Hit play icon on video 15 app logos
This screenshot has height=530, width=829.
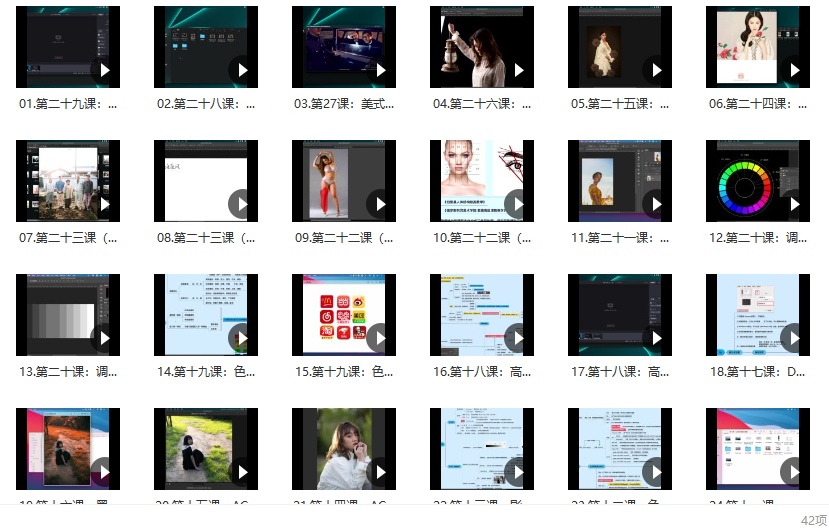[379, 338]
